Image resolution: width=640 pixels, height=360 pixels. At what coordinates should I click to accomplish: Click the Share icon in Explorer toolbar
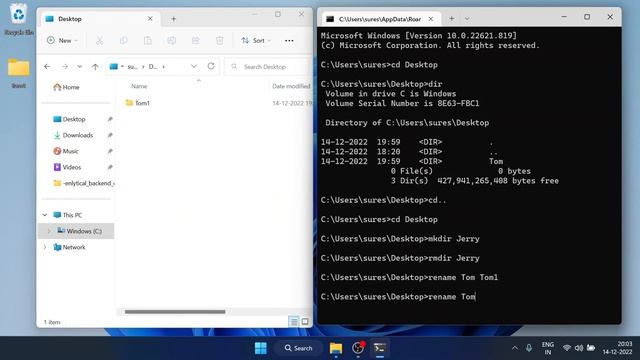point(196,40)
